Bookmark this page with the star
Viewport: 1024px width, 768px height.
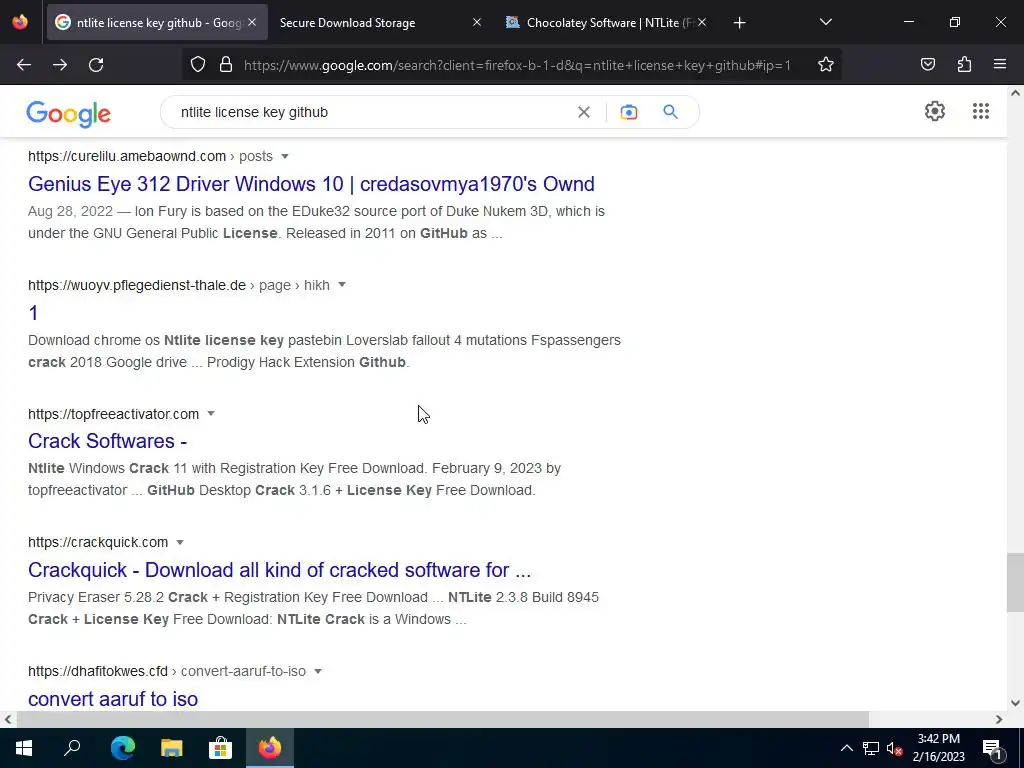click(x=825, y=65)
